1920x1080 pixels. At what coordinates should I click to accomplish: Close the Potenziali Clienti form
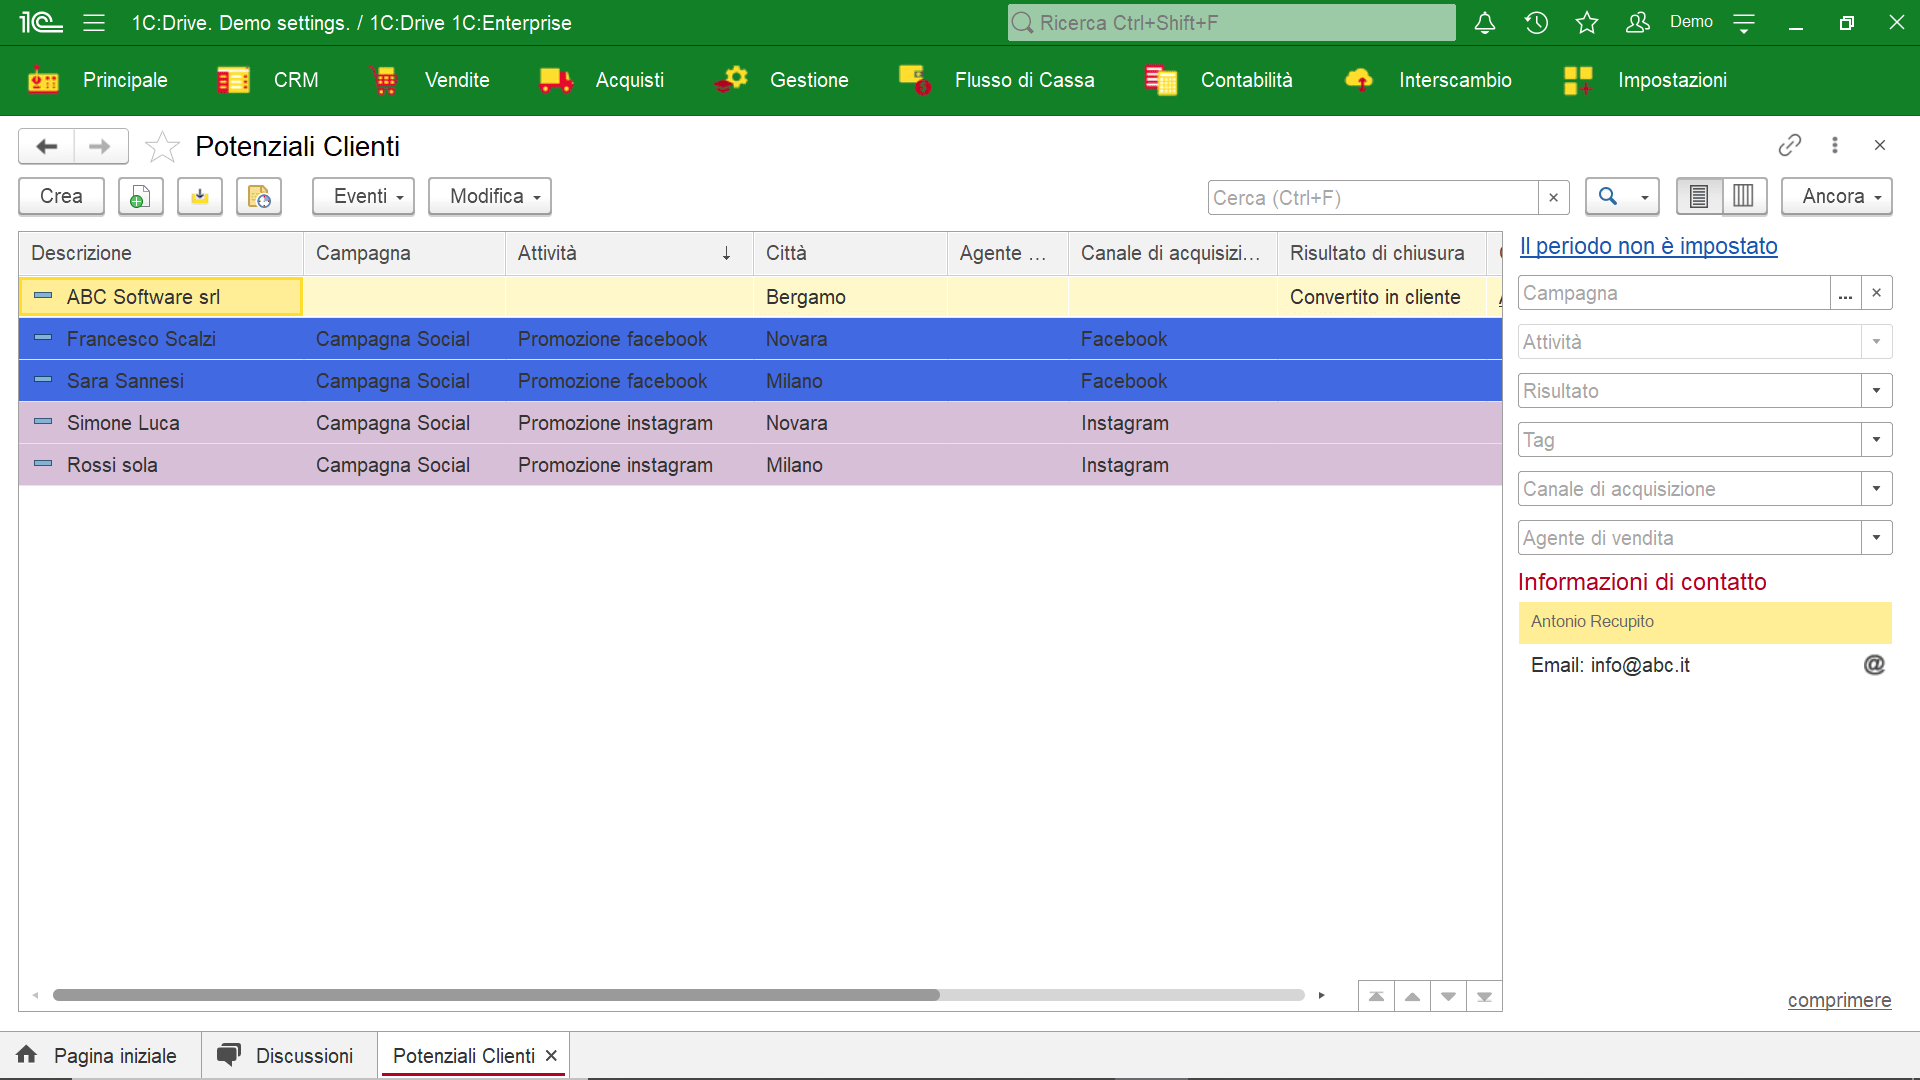pyautogui.click(x=1880, y=145)
